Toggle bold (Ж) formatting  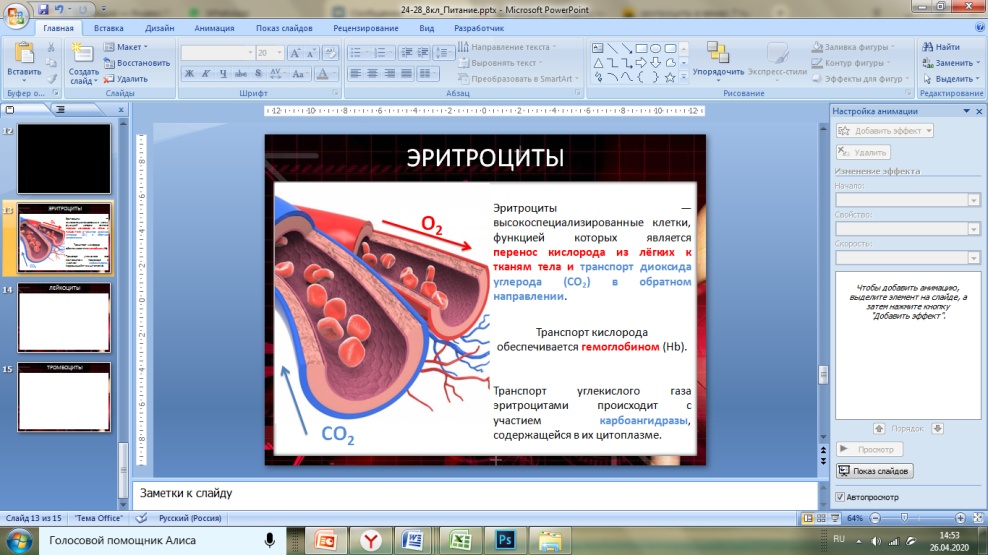190,73
